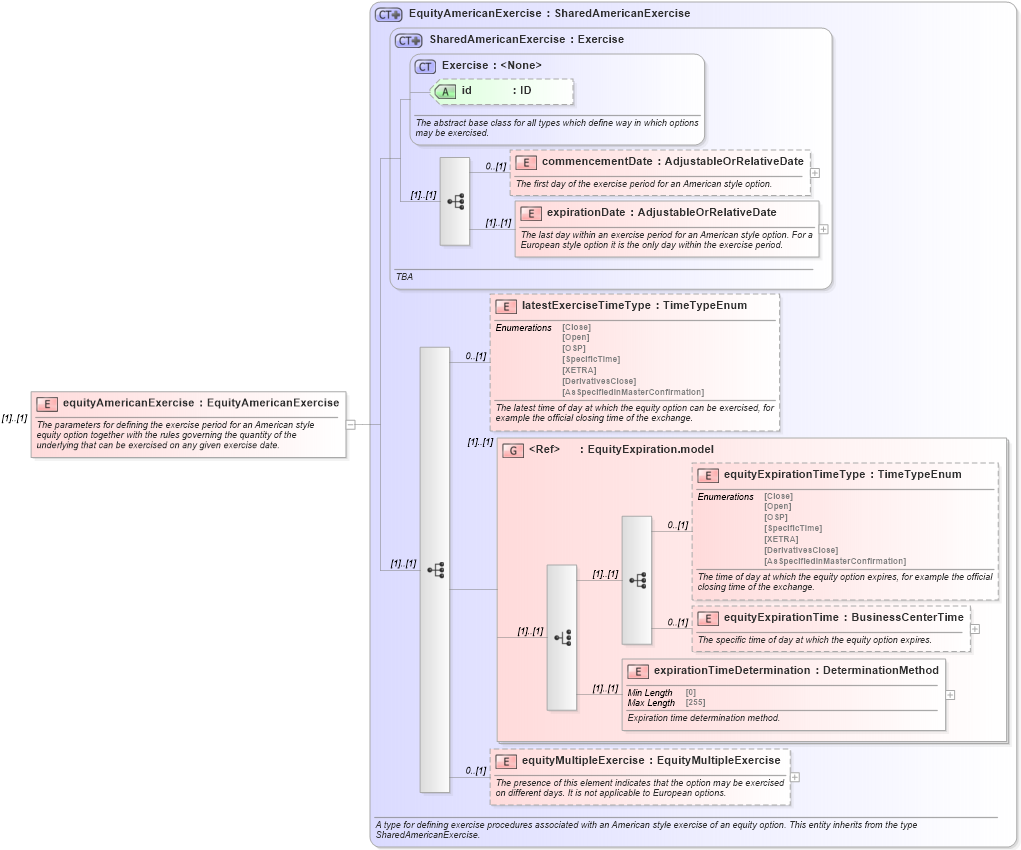This screenshot has height=850, width=1021.
Task: Expand details for commencementDate element
Action: (x=815, y=173)
